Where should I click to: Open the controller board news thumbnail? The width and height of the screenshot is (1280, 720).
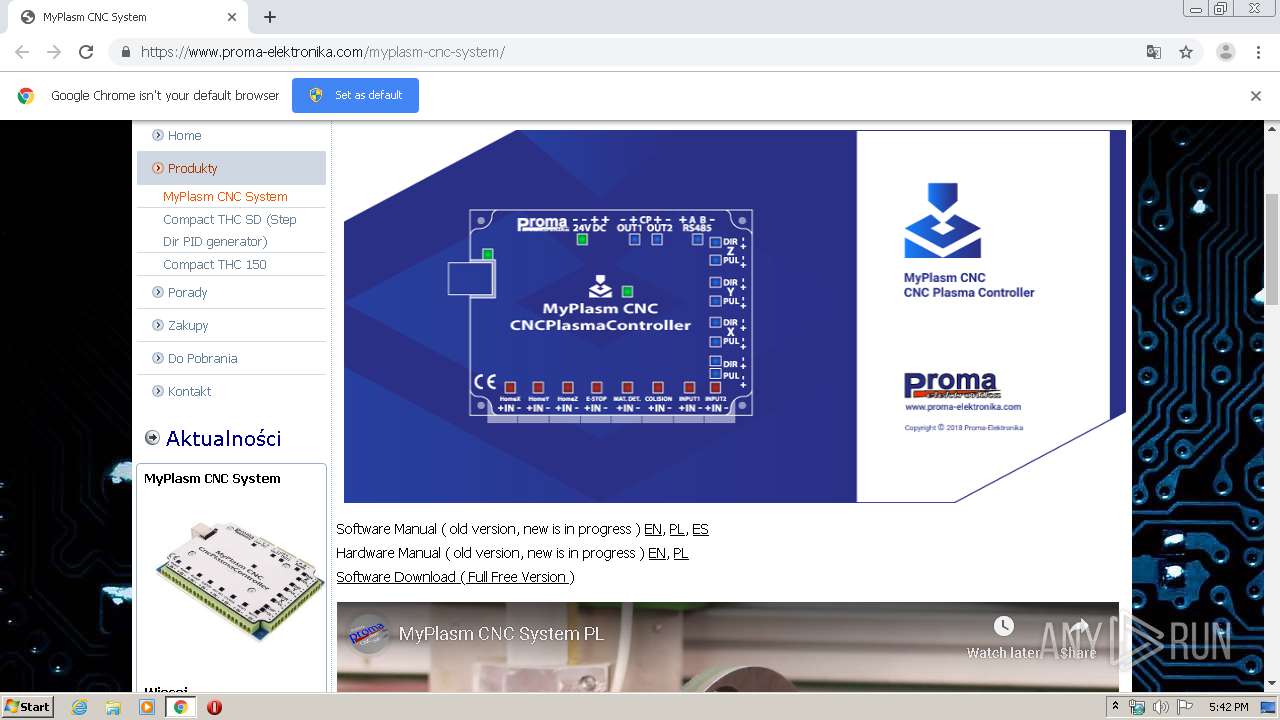tap(240, 580)
